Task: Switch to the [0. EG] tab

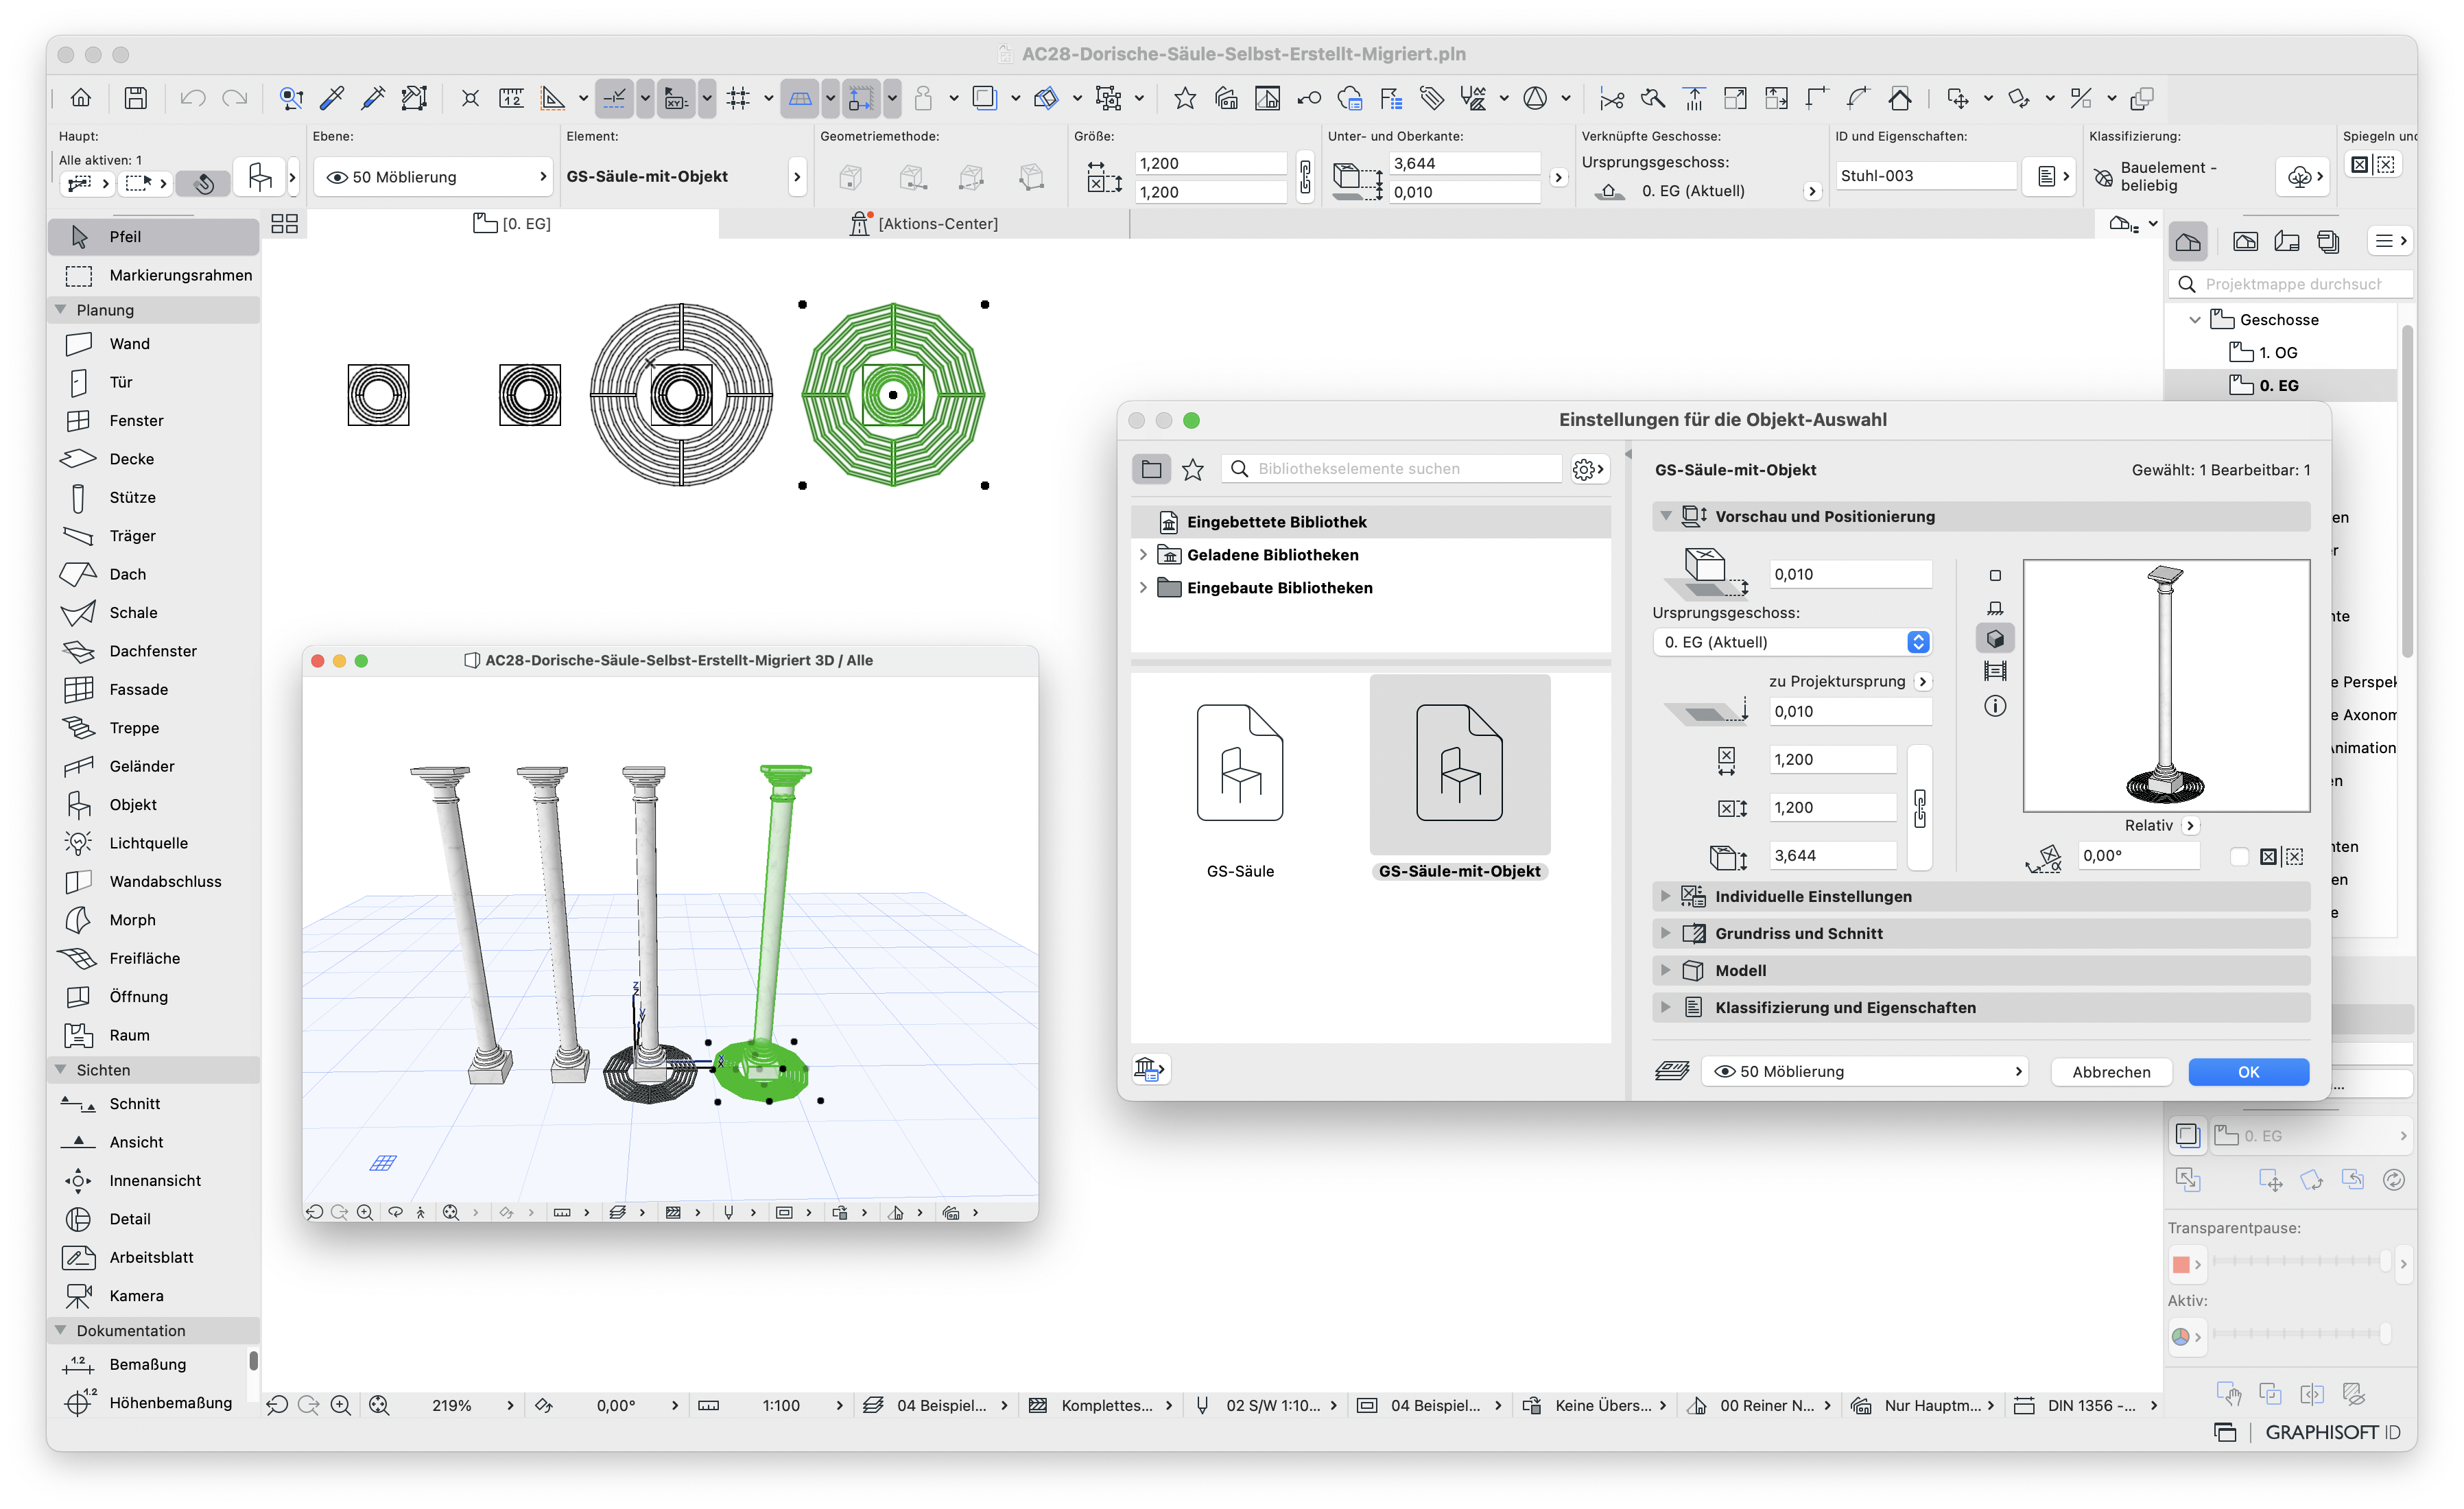Action: 512,224
